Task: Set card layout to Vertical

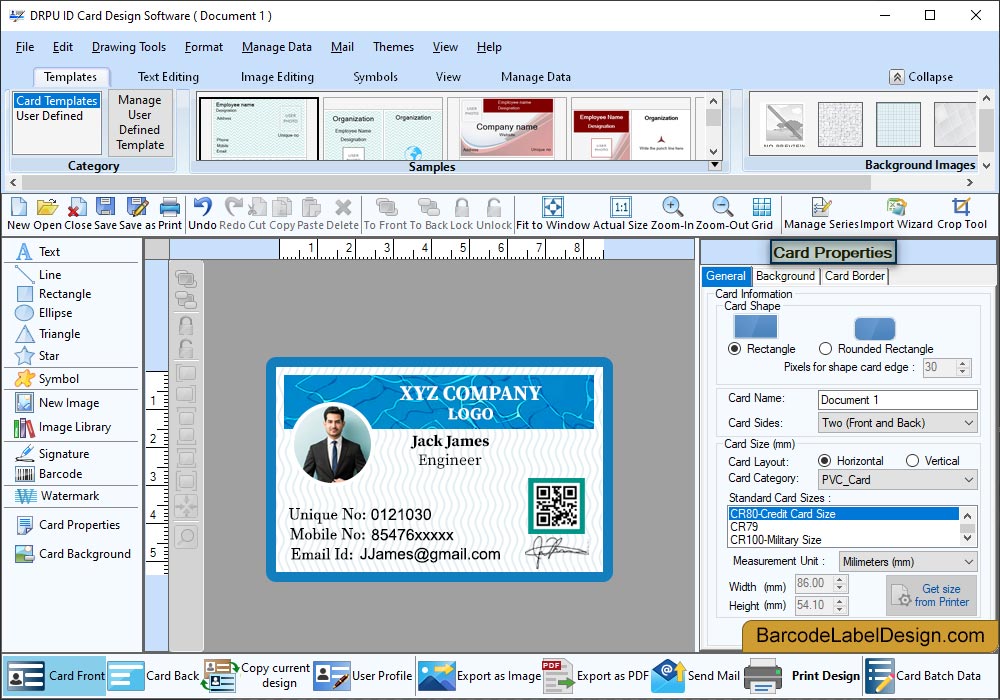Action: coord(913,460)
